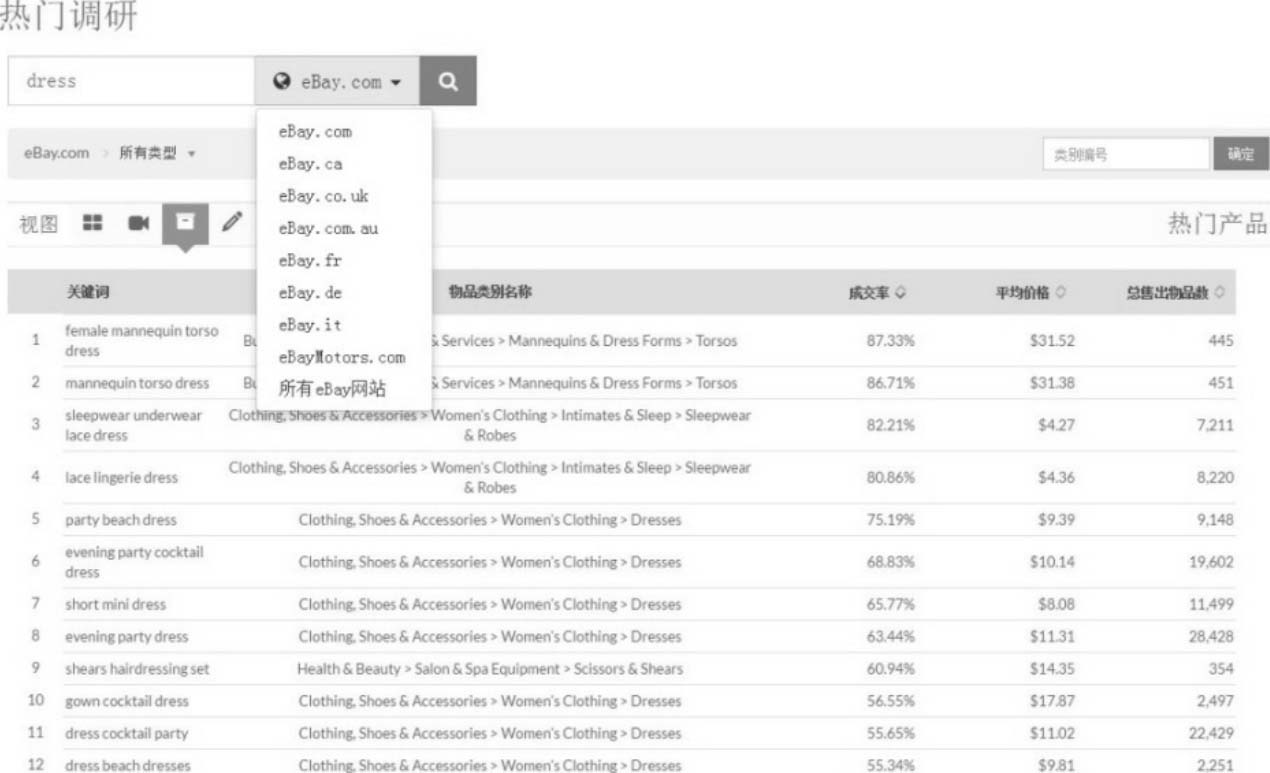The height and width of the screenshot is (773, 1270).
Task: Choose eBay.co.uk from site list
Action: coord(323,195)
